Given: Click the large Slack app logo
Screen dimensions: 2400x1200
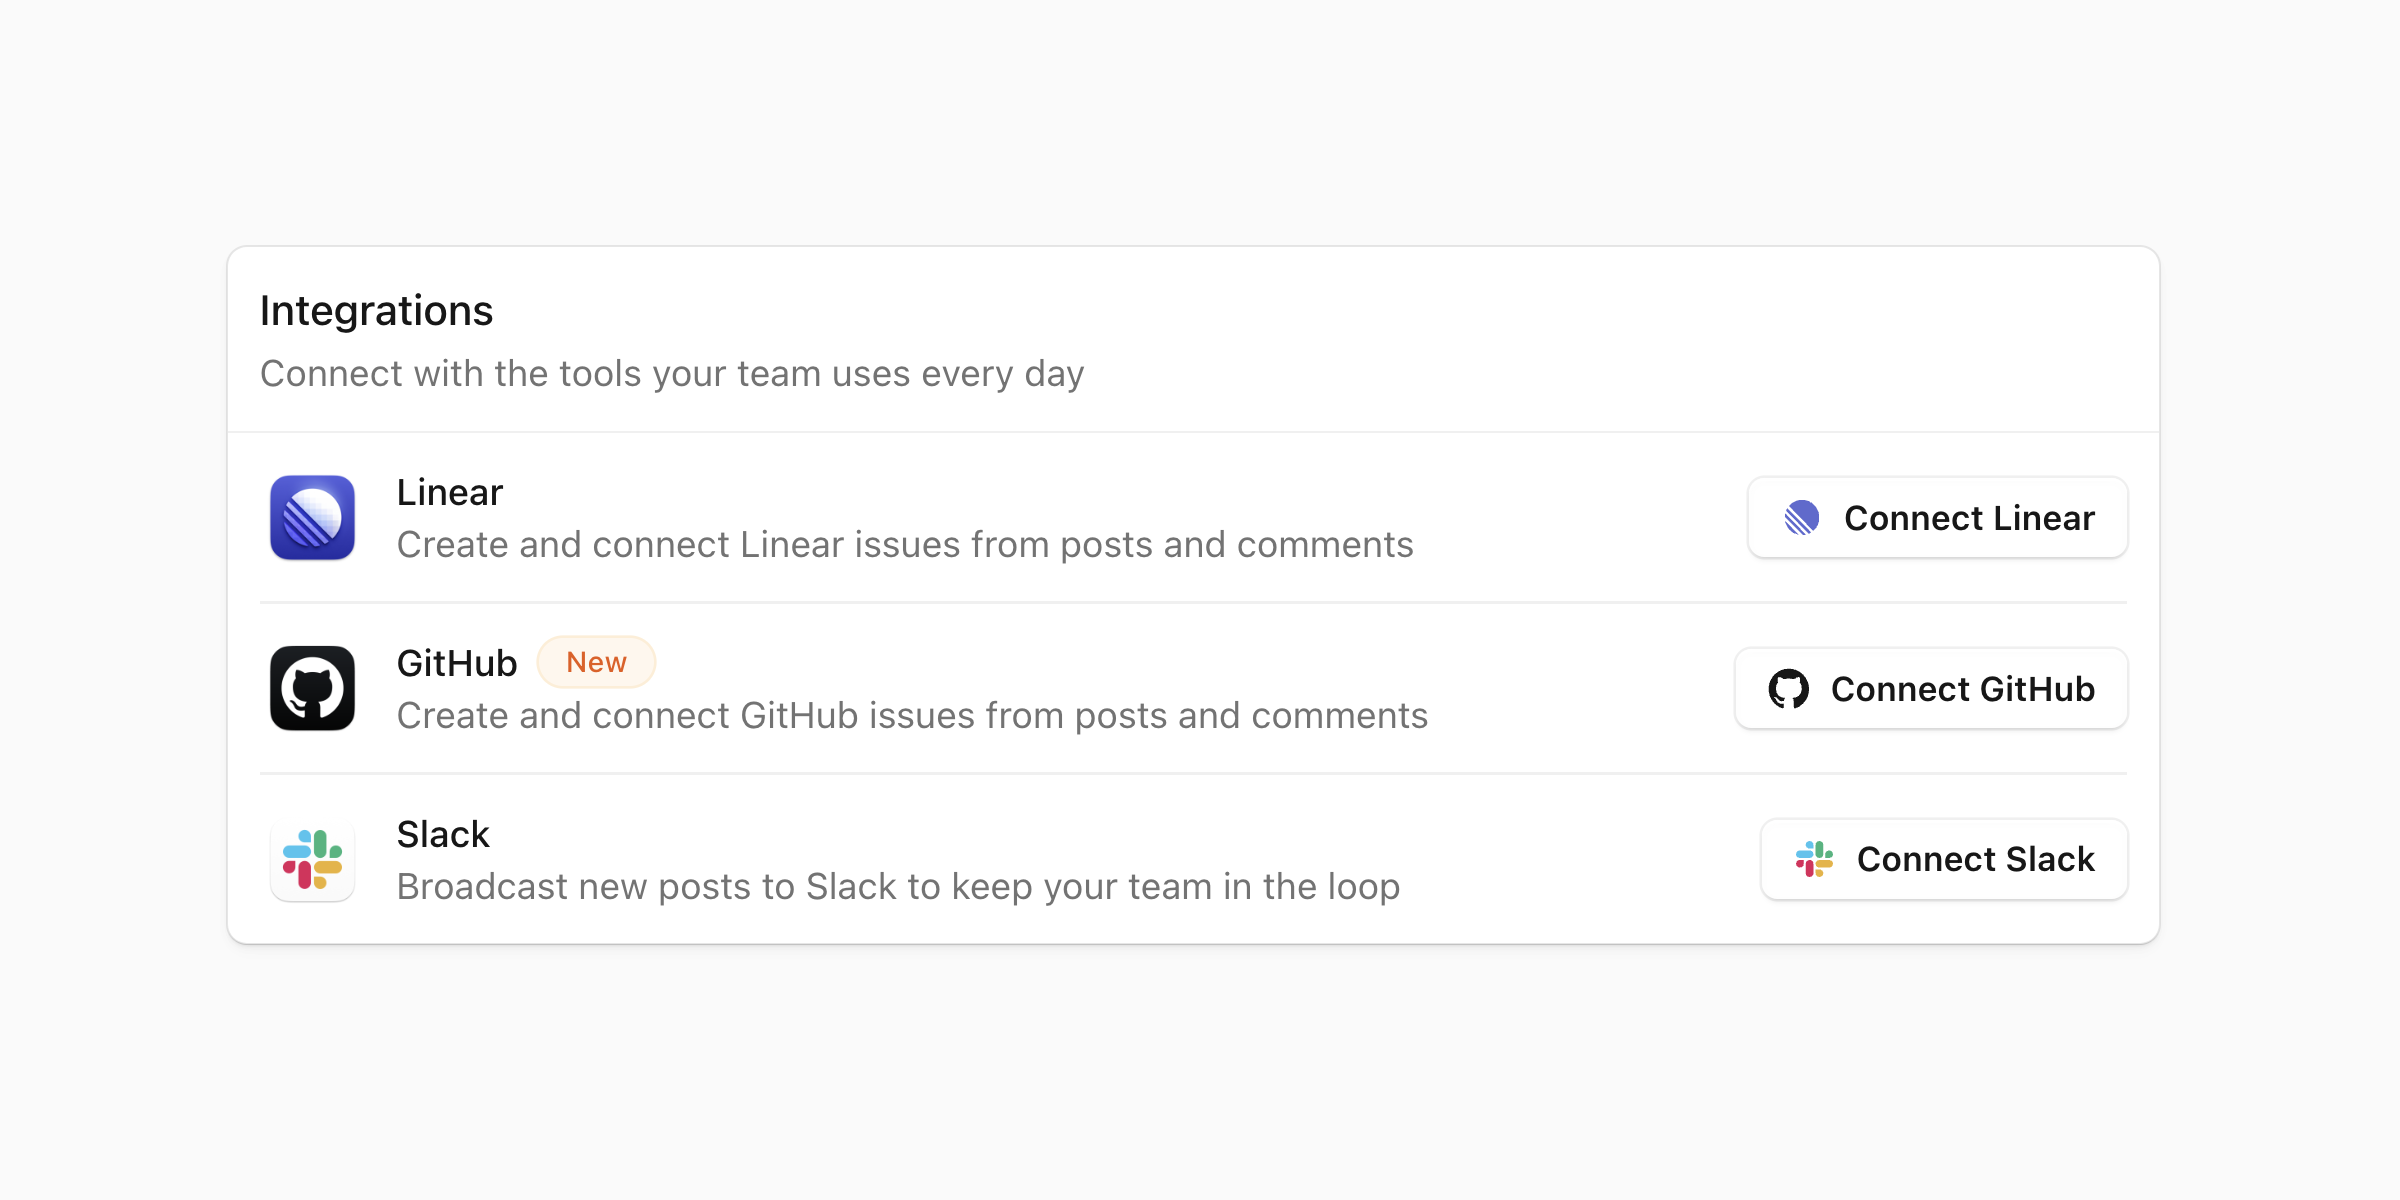Looking at the screenshot, I should pyautogui.click(x=312, y=859).
